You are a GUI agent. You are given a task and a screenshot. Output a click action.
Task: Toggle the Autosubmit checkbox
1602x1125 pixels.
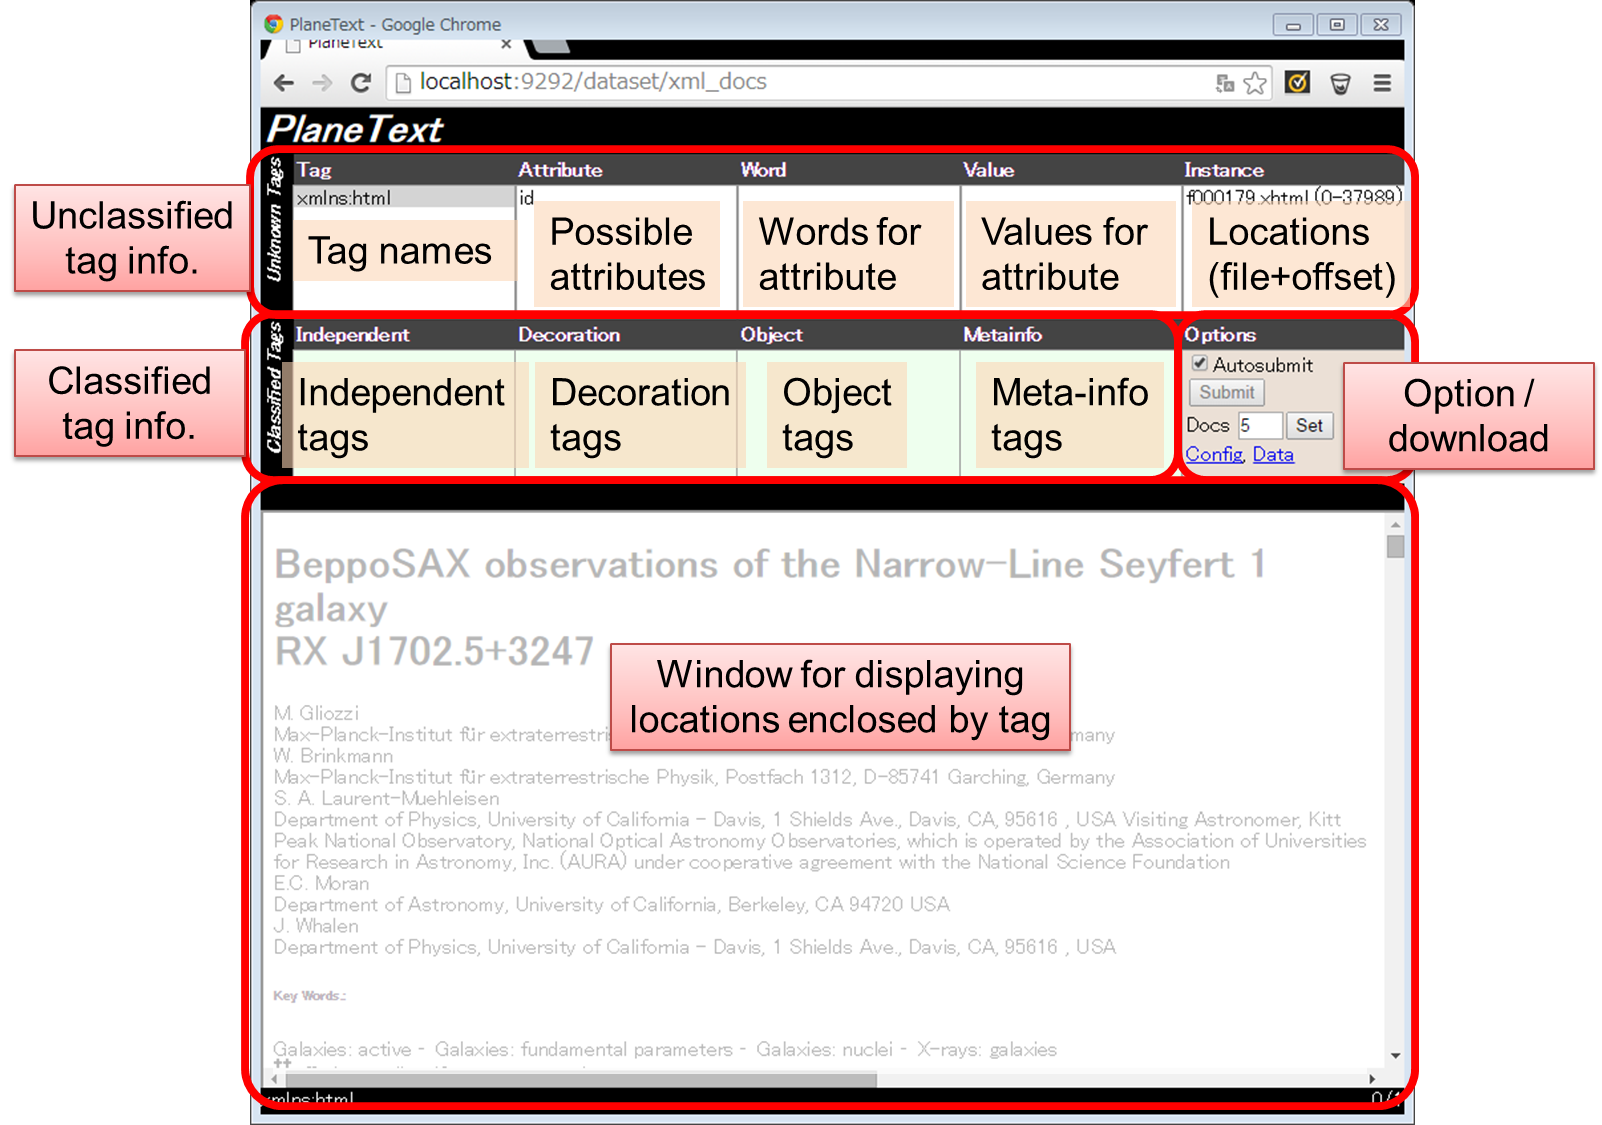(x=1199, y=364)
